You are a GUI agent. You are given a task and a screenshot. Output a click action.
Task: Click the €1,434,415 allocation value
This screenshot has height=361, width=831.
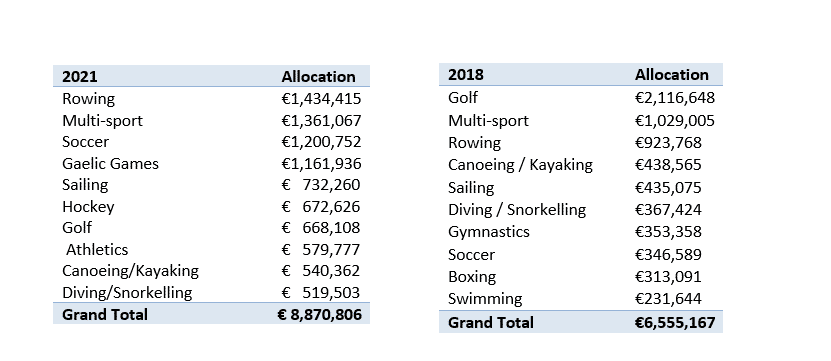point(321,99)
